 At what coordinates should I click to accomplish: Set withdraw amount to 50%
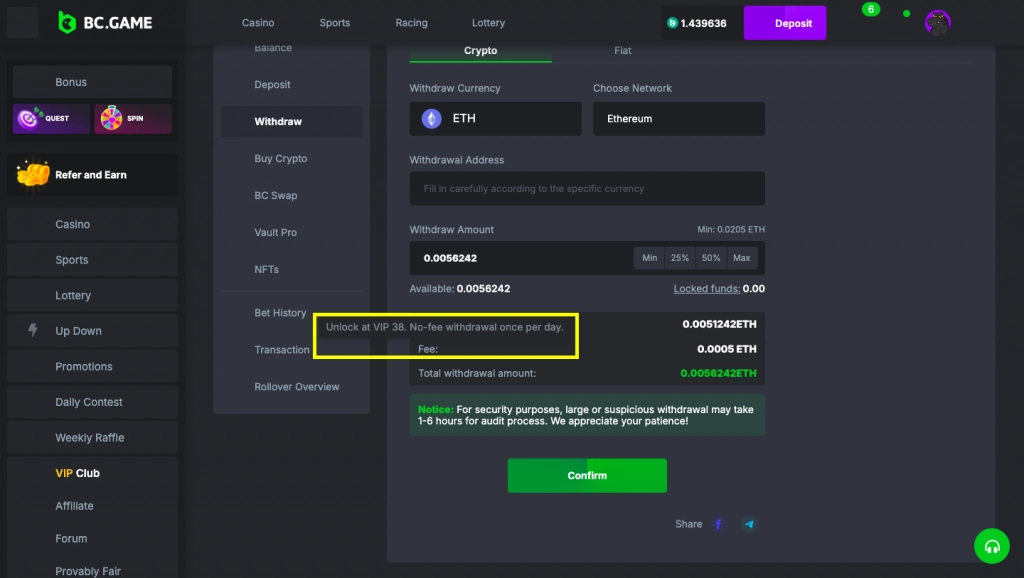[x=711, y=258]
